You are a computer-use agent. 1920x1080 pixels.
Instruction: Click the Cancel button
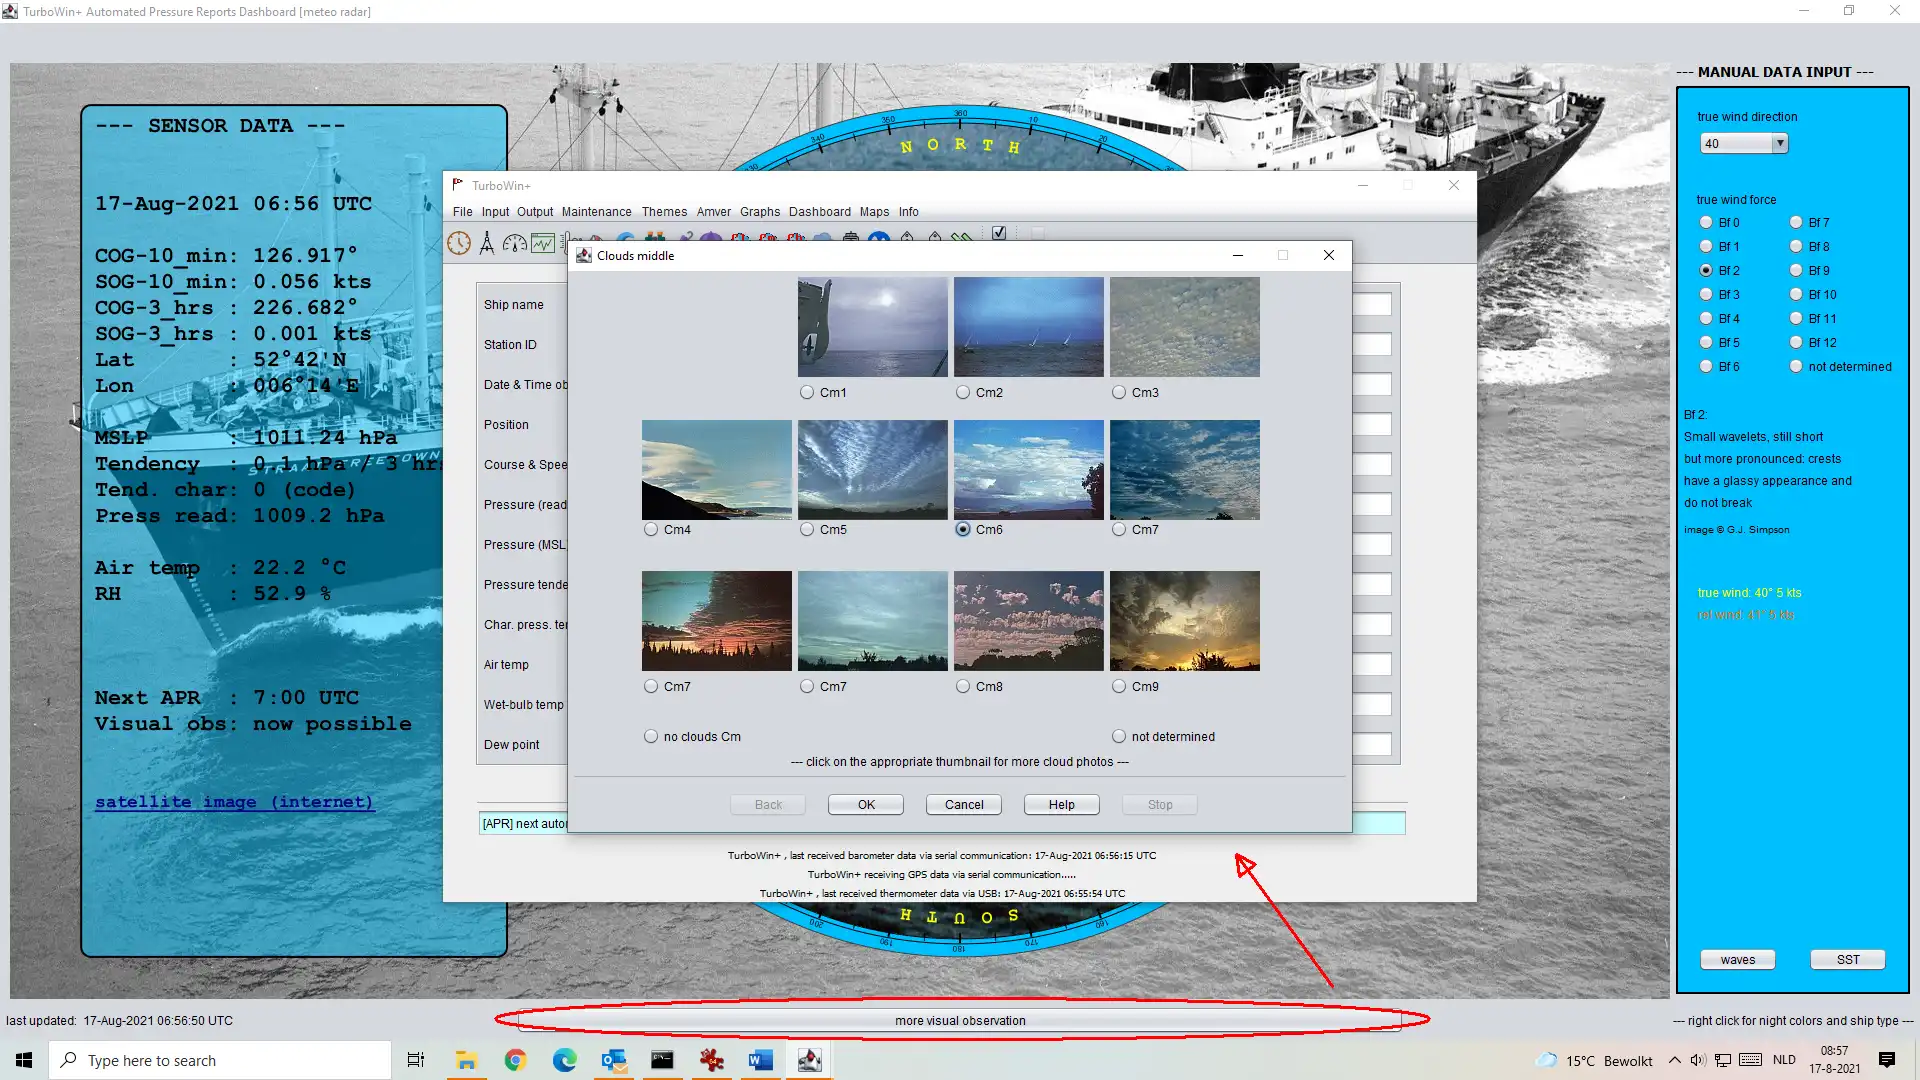point(964,804)
